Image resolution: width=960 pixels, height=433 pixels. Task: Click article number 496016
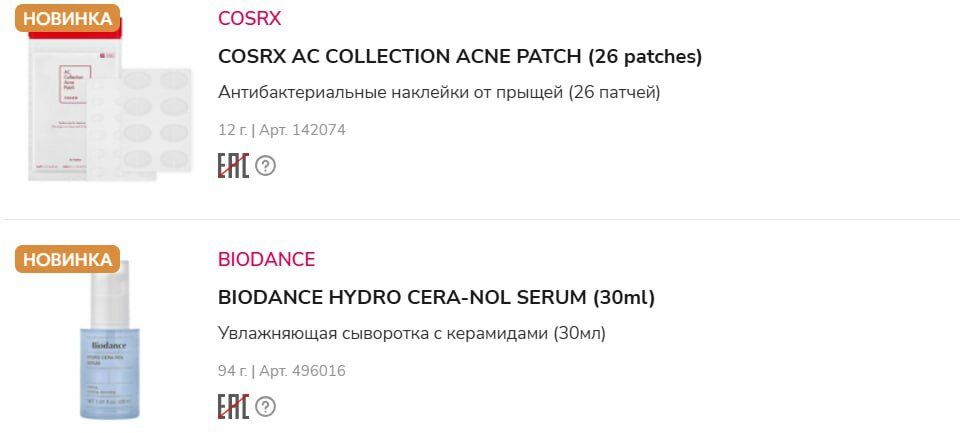coord(302,371)
